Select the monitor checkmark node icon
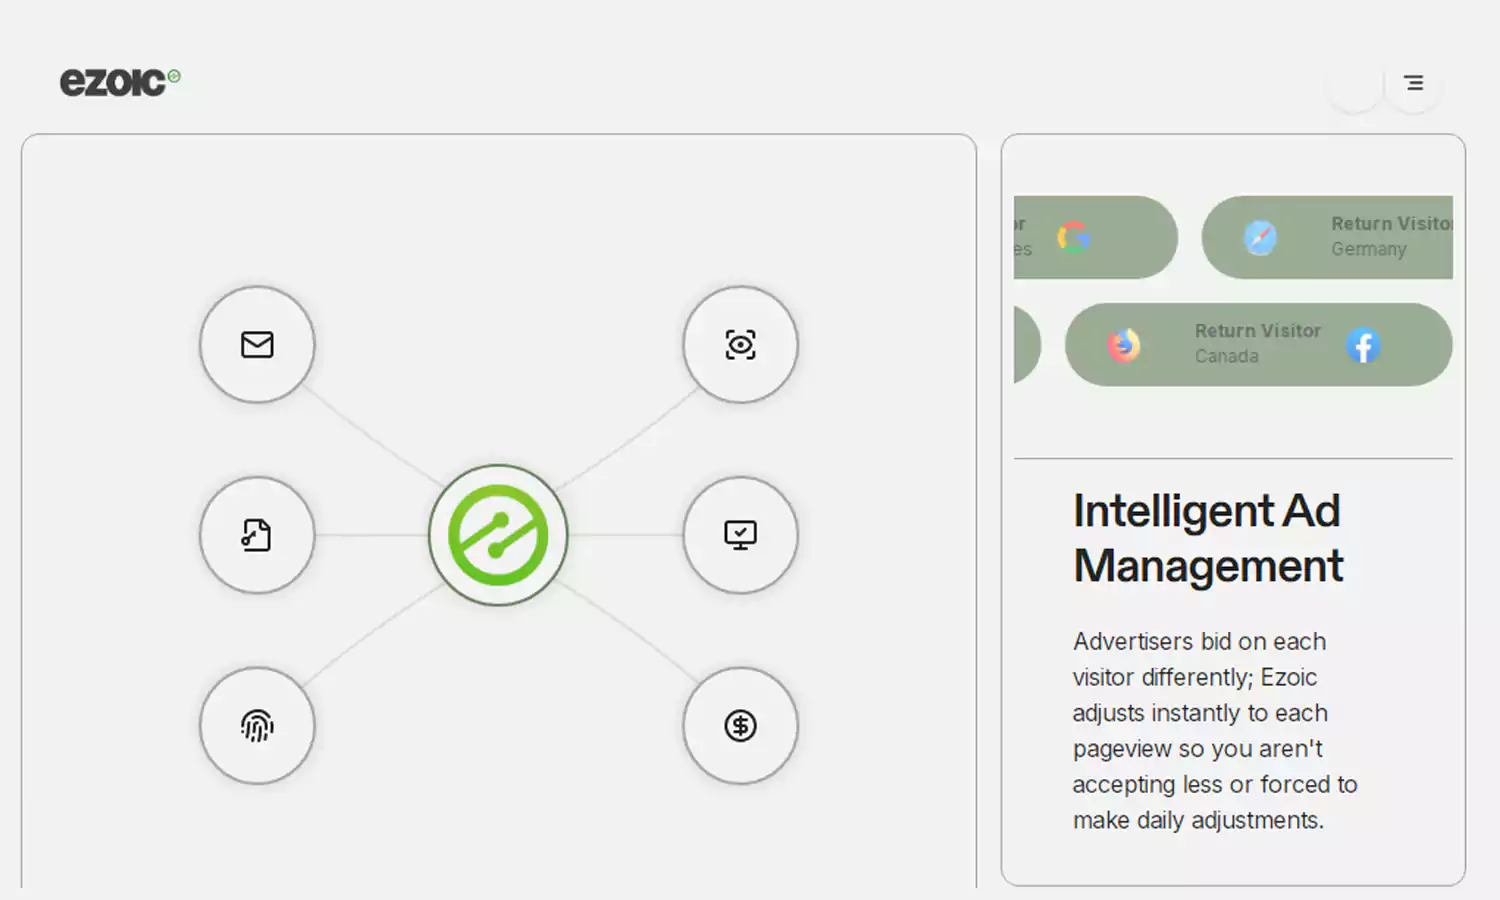Viewport: 1500px width, 900px height. pyautogui.click(x=740, y=535)
